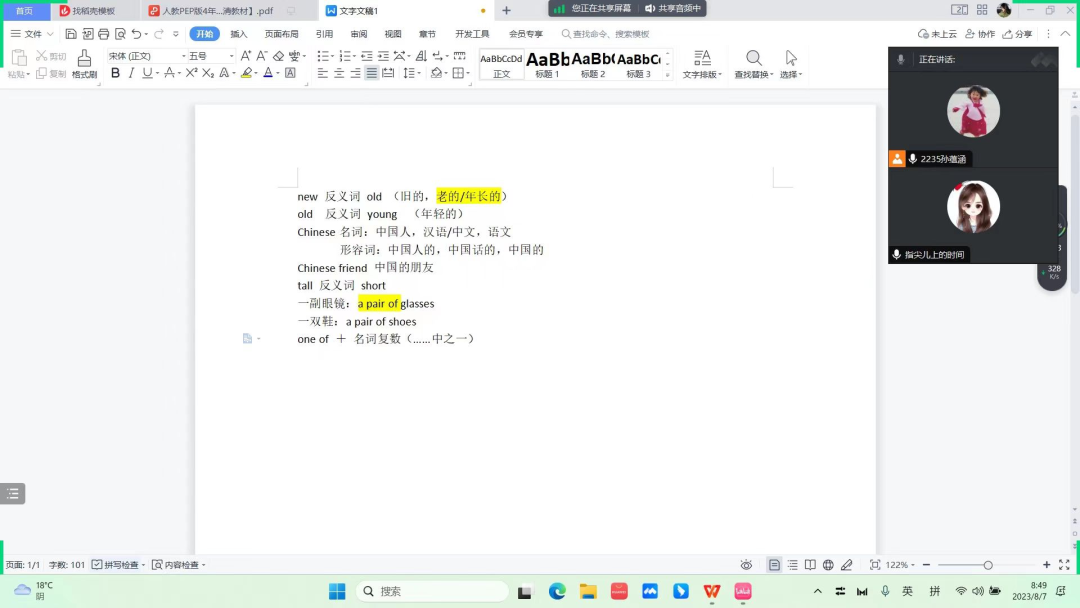Click the italic I icon
This screenshot has height=608, width=1080.
(132, 73)
